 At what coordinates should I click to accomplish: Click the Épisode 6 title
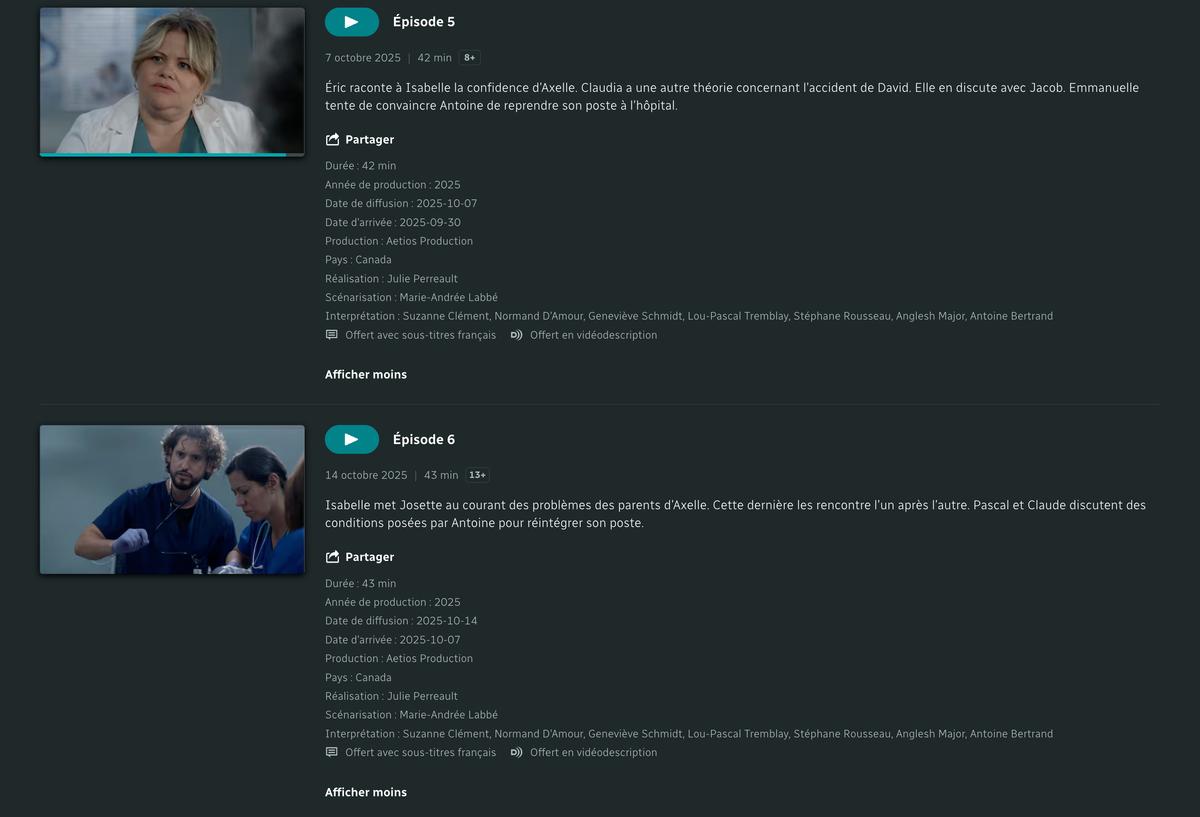424,439
